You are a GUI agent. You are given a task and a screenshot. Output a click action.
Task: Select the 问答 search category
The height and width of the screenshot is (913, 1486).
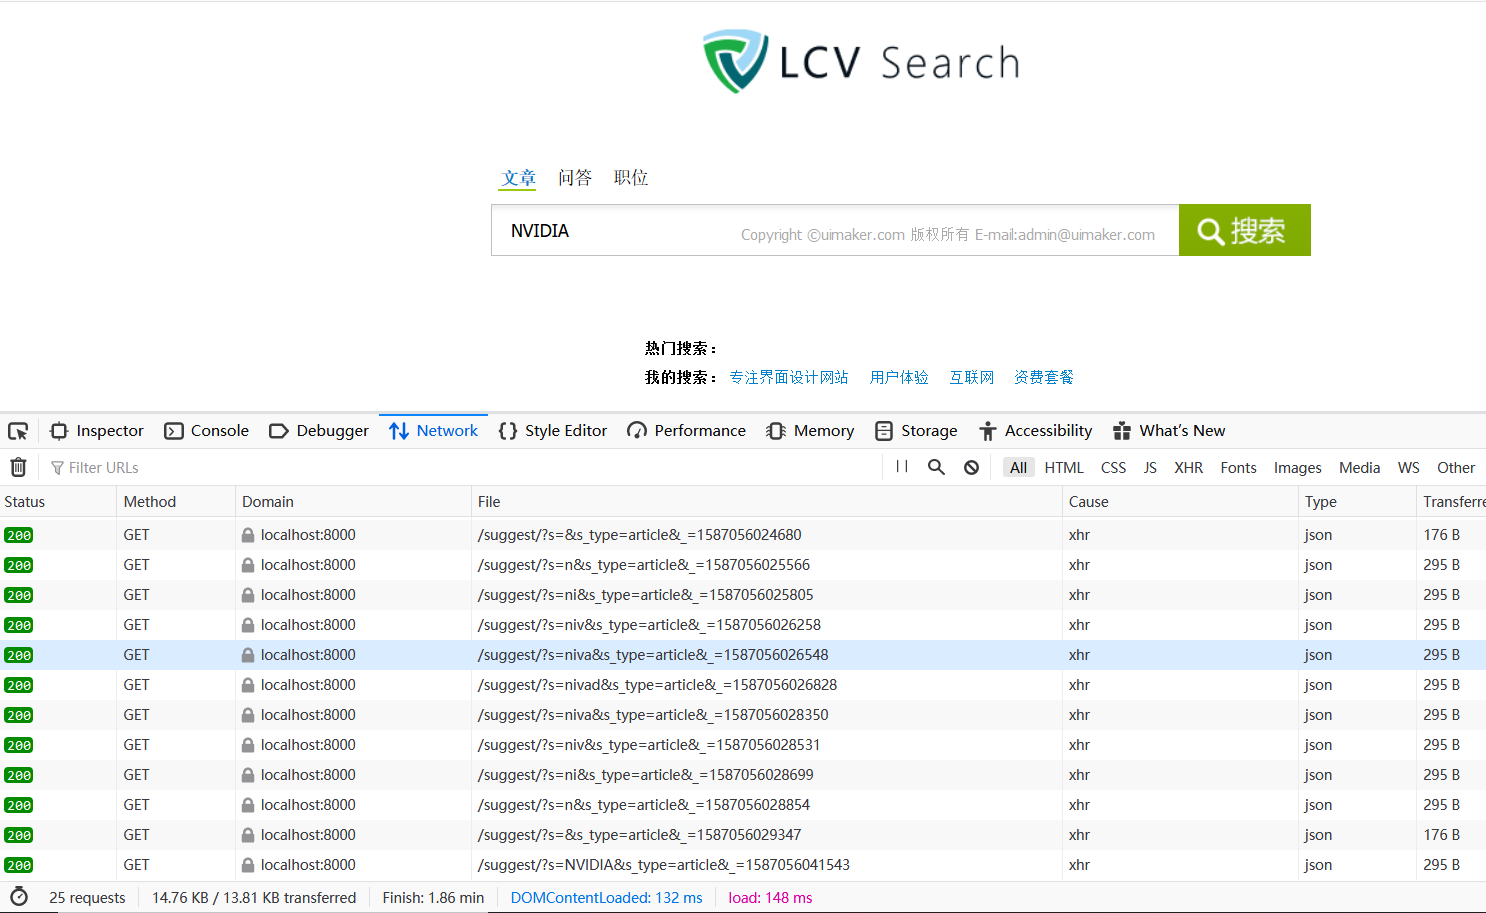point(574,178)
